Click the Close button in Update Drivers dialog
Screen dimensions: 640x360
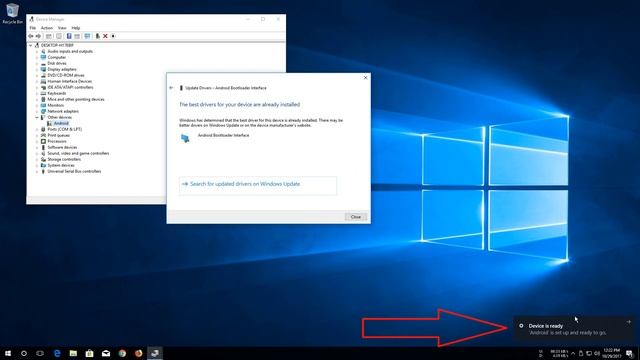[x=356, y=217]
